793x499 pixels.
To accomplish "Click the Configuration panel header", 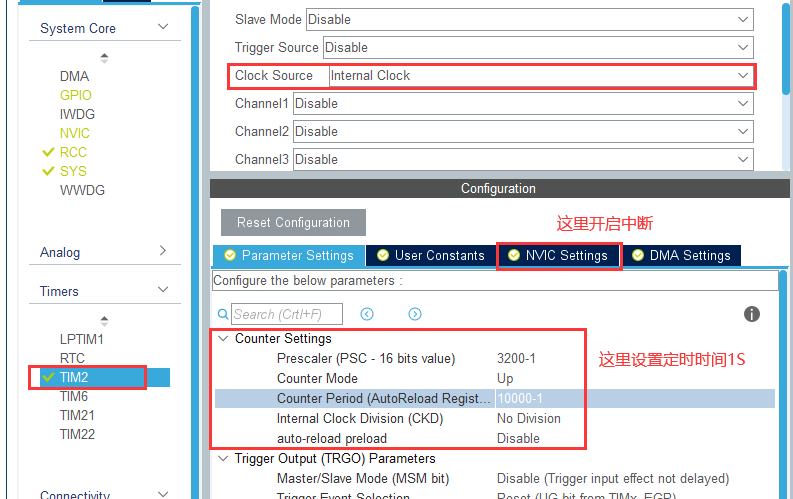I will pyautogui.click(x=499, y=189).
